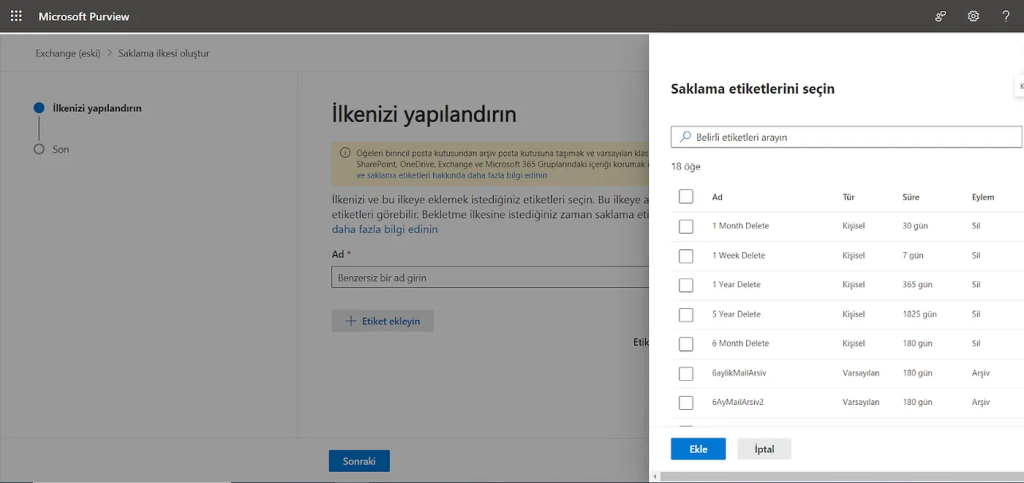
Task: Sort by the Süre column header
Action: [x=911, y=197]
